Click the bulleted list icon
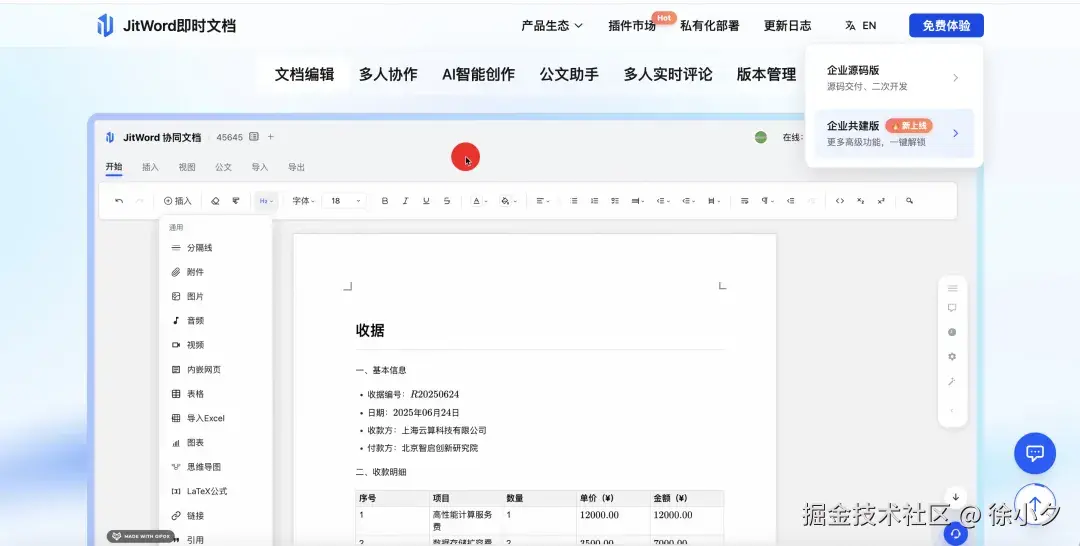 (x=573, y=201)
